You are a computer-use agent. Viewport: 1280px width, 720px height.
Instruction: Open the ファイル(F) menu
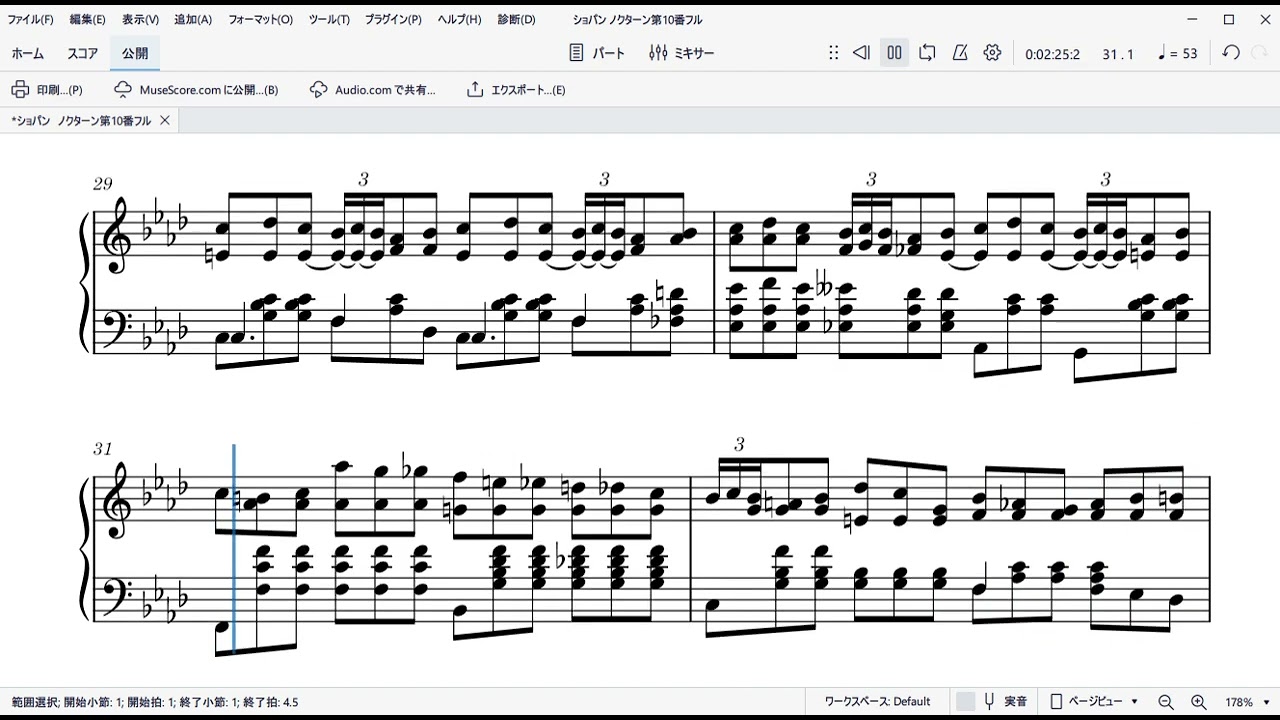(30, 19)
